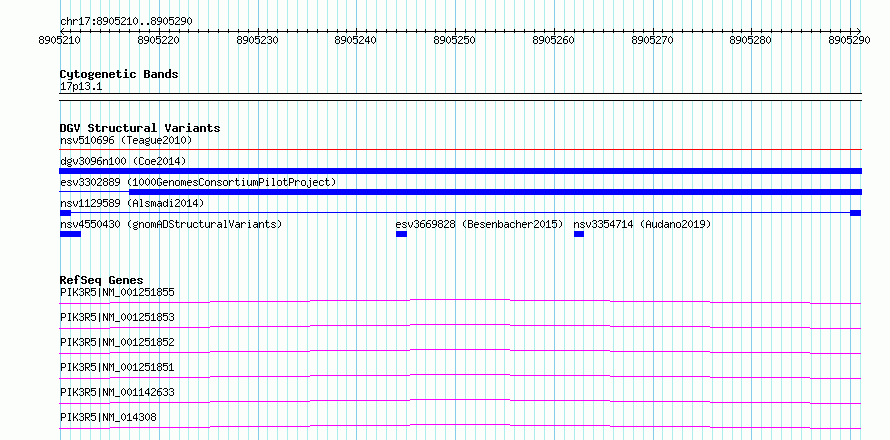Open nsv510696 (Teague2010) variant label
The width and height of the screenshot is (890, 440).
[126, 140]
